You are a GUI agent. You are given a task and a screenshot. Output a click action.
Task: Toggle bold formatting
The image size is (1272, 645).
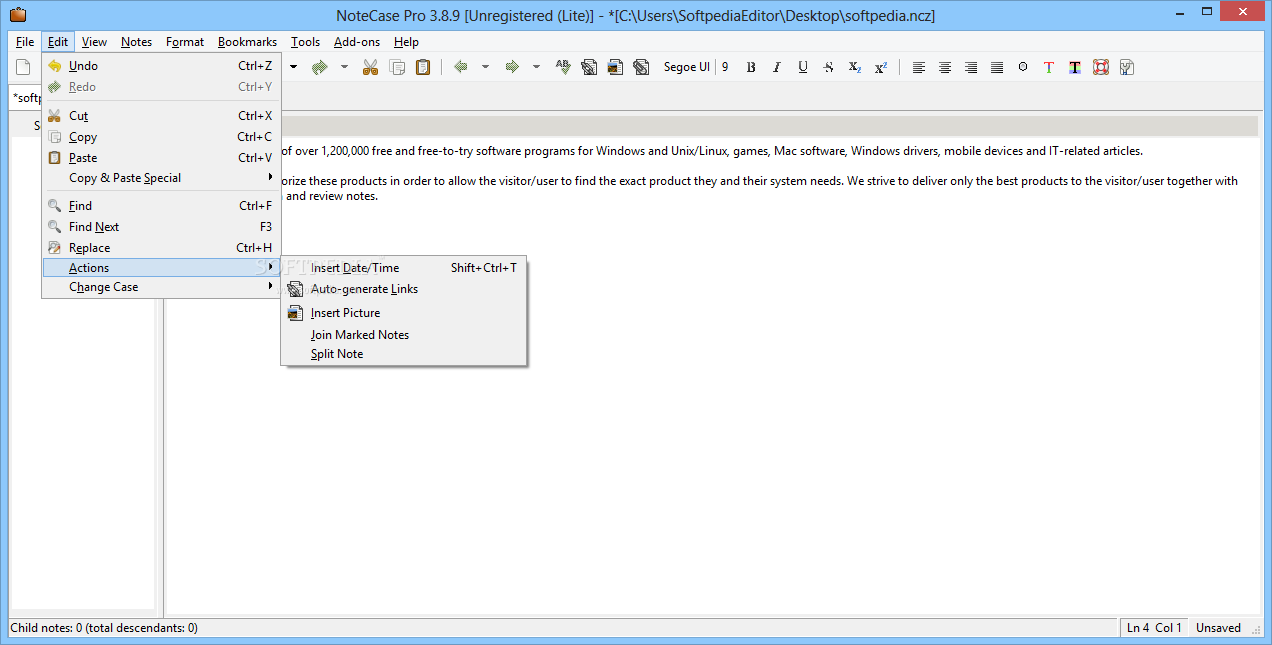click(751, 67)
